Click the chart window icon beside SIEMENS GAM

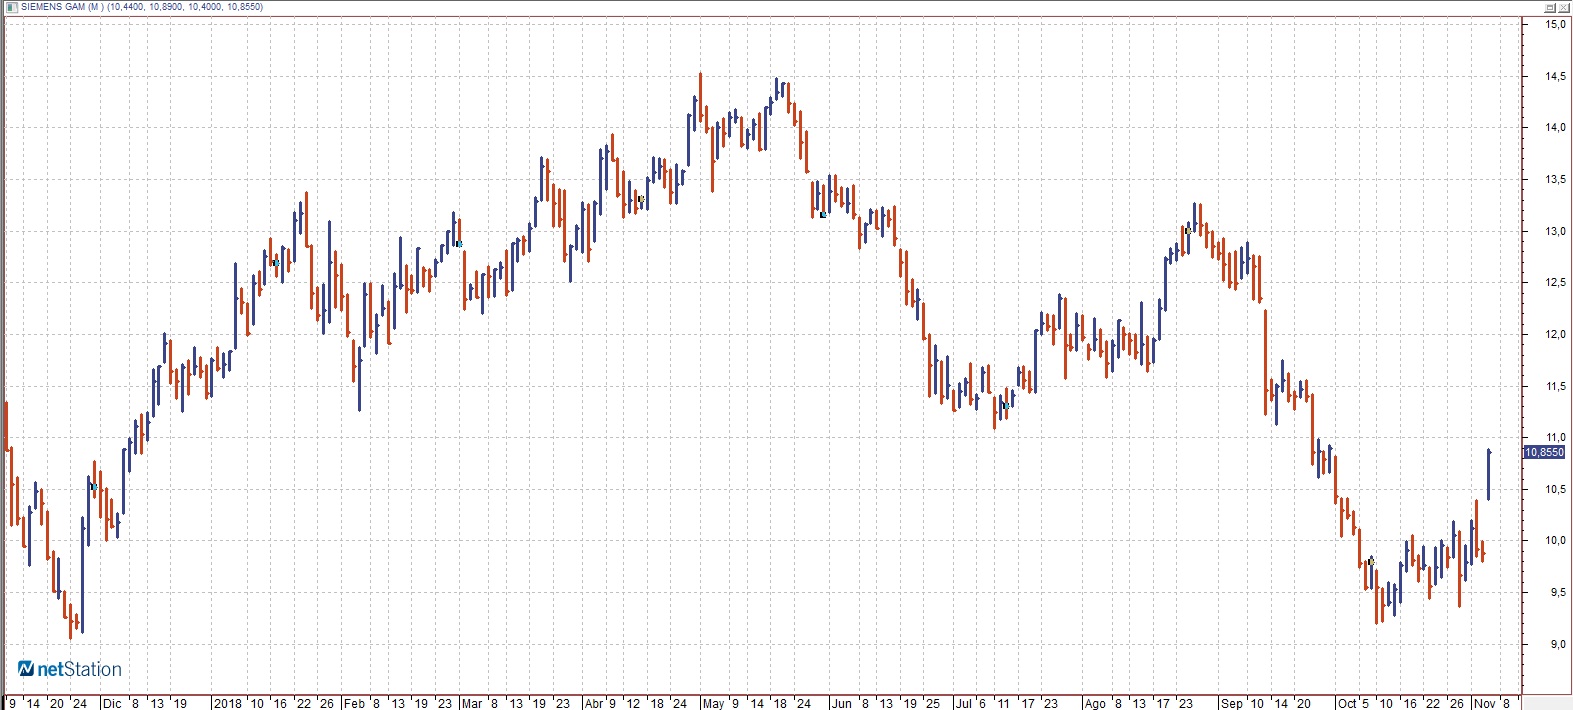tap(10, 7)
